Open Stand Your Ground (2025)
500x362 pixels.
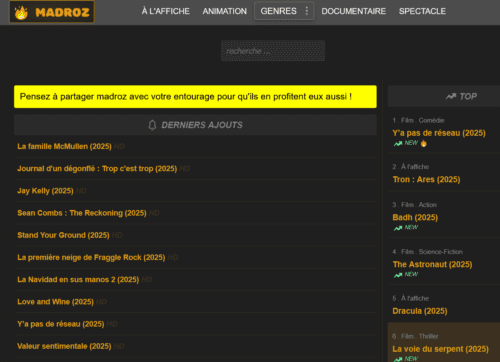click(x=63, y=235)
